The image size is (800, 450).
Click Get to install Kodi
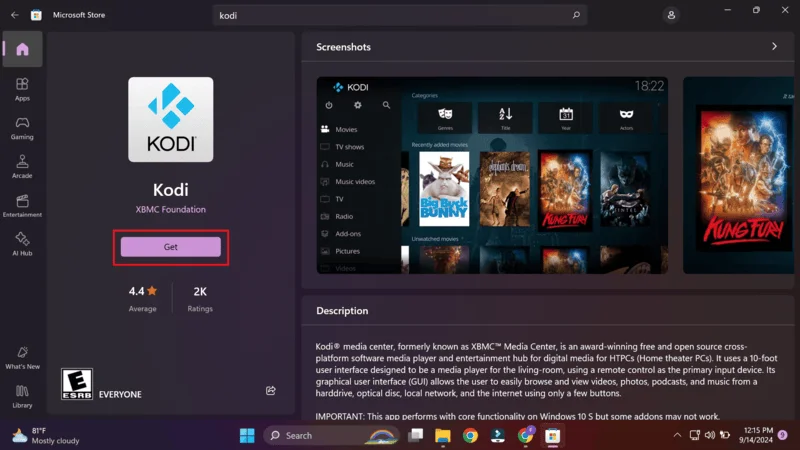pos(170,247)
